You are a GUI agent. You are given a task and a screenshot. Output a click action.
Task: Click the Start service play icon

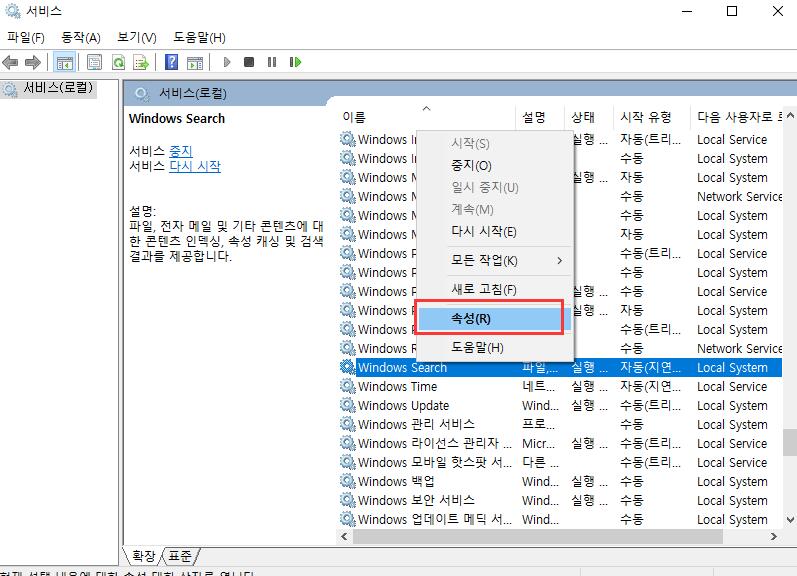[227, 62]
